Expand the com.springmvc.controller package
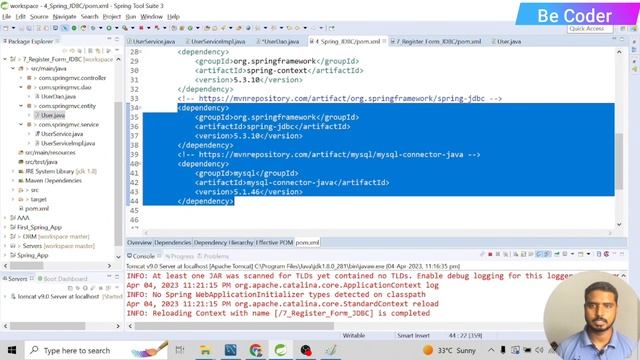Screen dimensions: 640x360 pyautogui.click(x=21, y=78)
